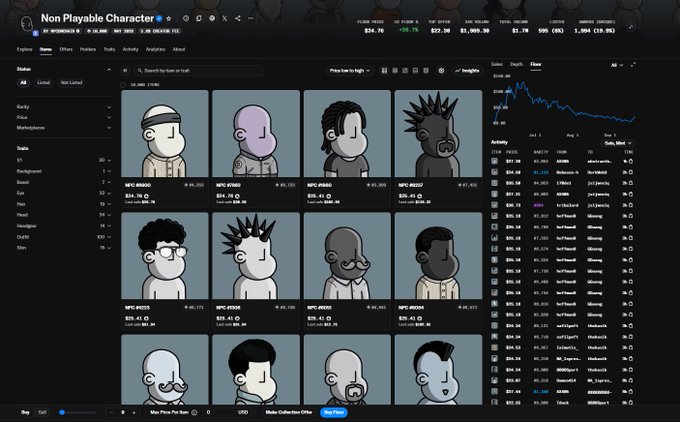Expand the Outfit trait filter

(63, 237)
